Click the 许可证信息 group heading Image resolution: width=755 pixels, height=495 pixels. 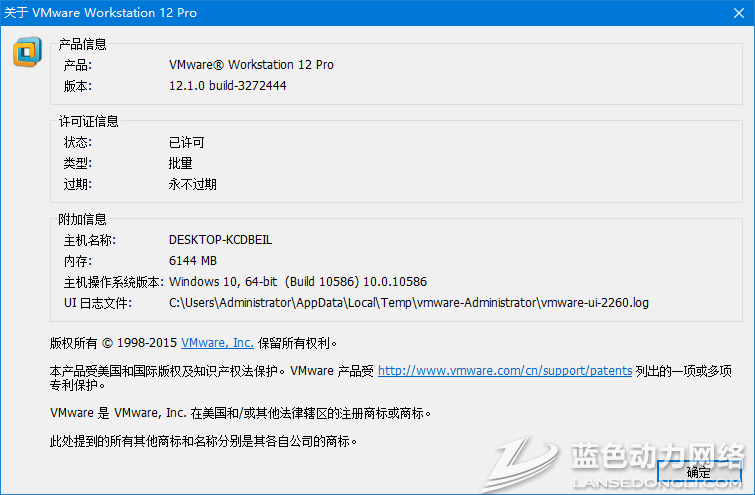tap(89, 121)
